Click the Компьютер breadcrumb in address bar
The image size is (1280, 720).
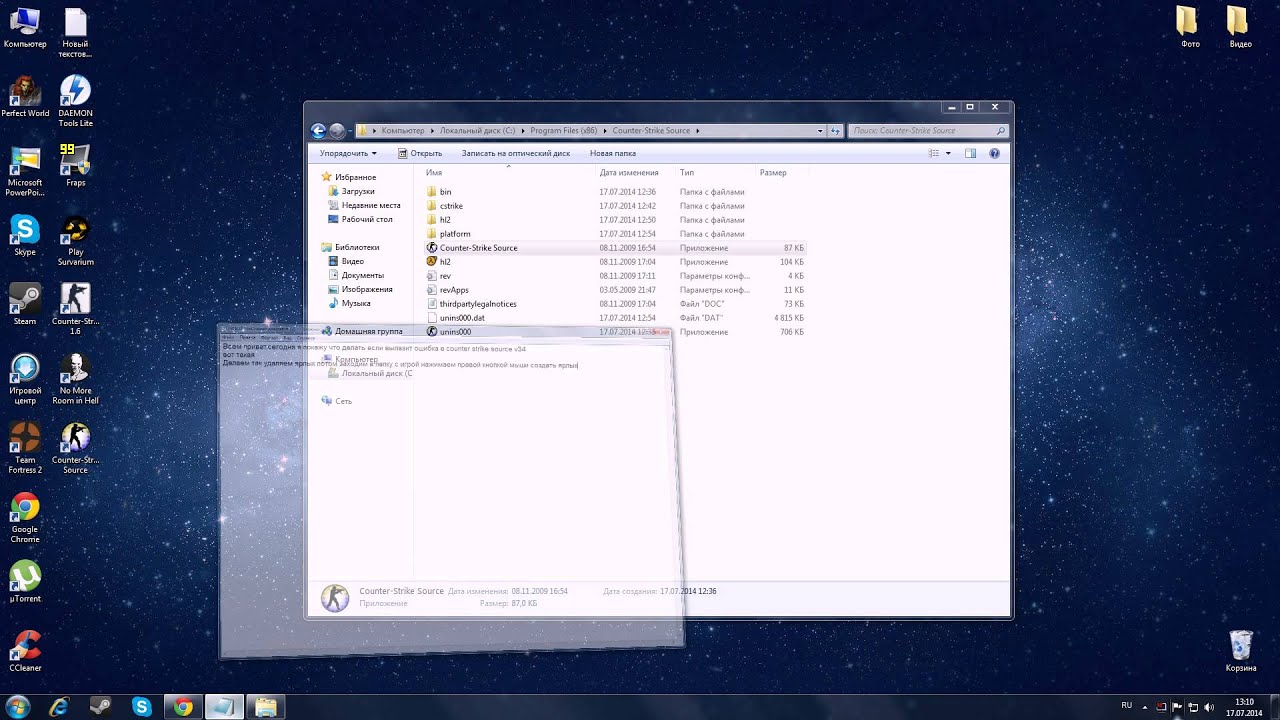[403, 130]
